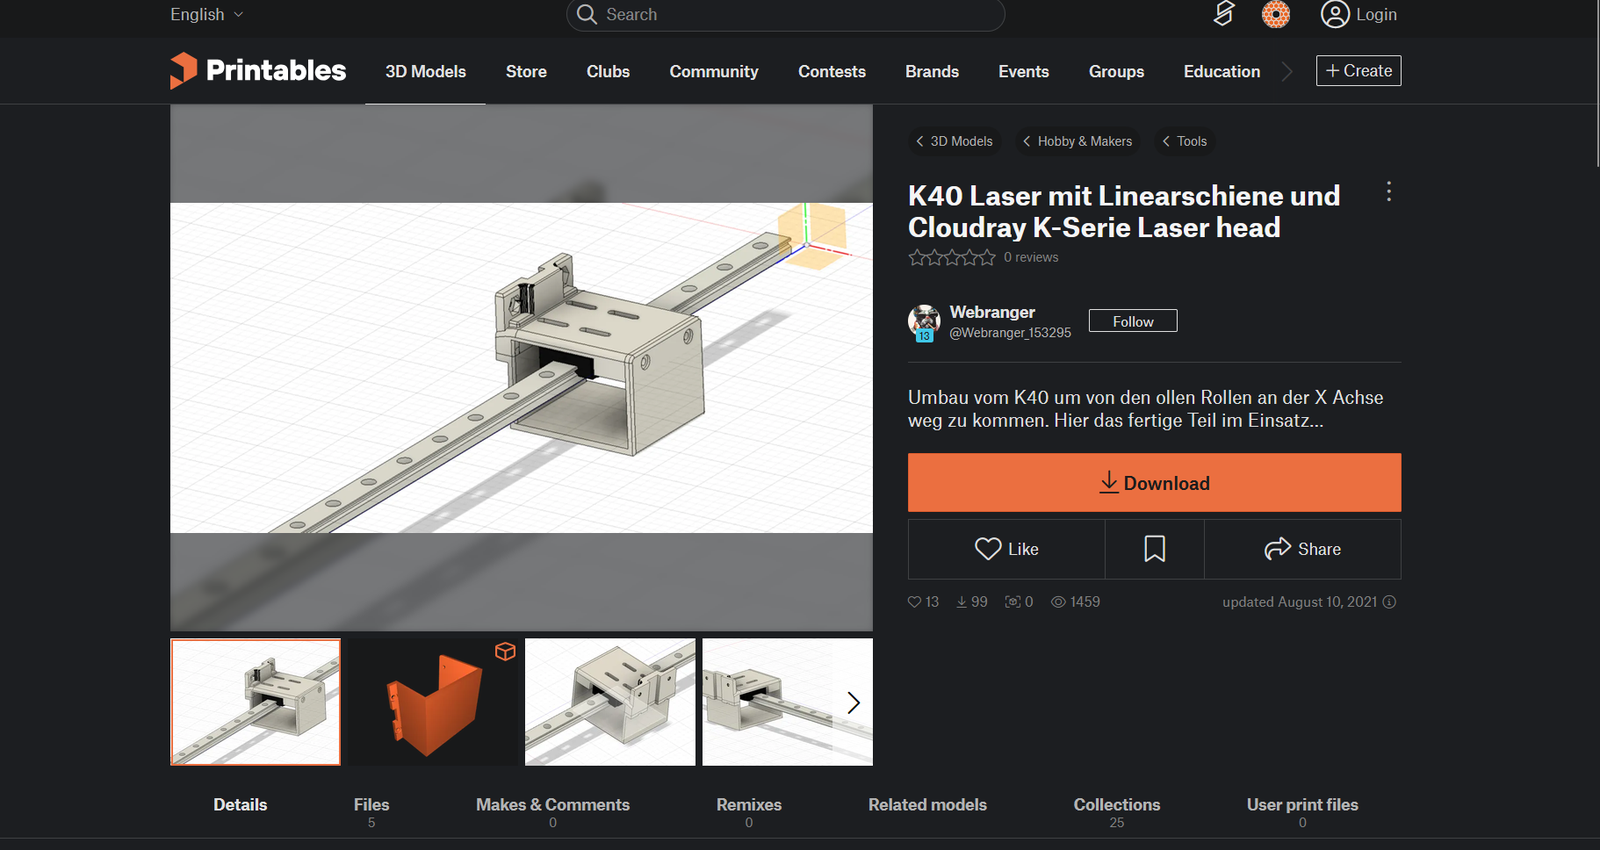Screen dimensions: 1600x850
Task: Click the orange Prusameter badge icon
Action: coord(1276,14)
